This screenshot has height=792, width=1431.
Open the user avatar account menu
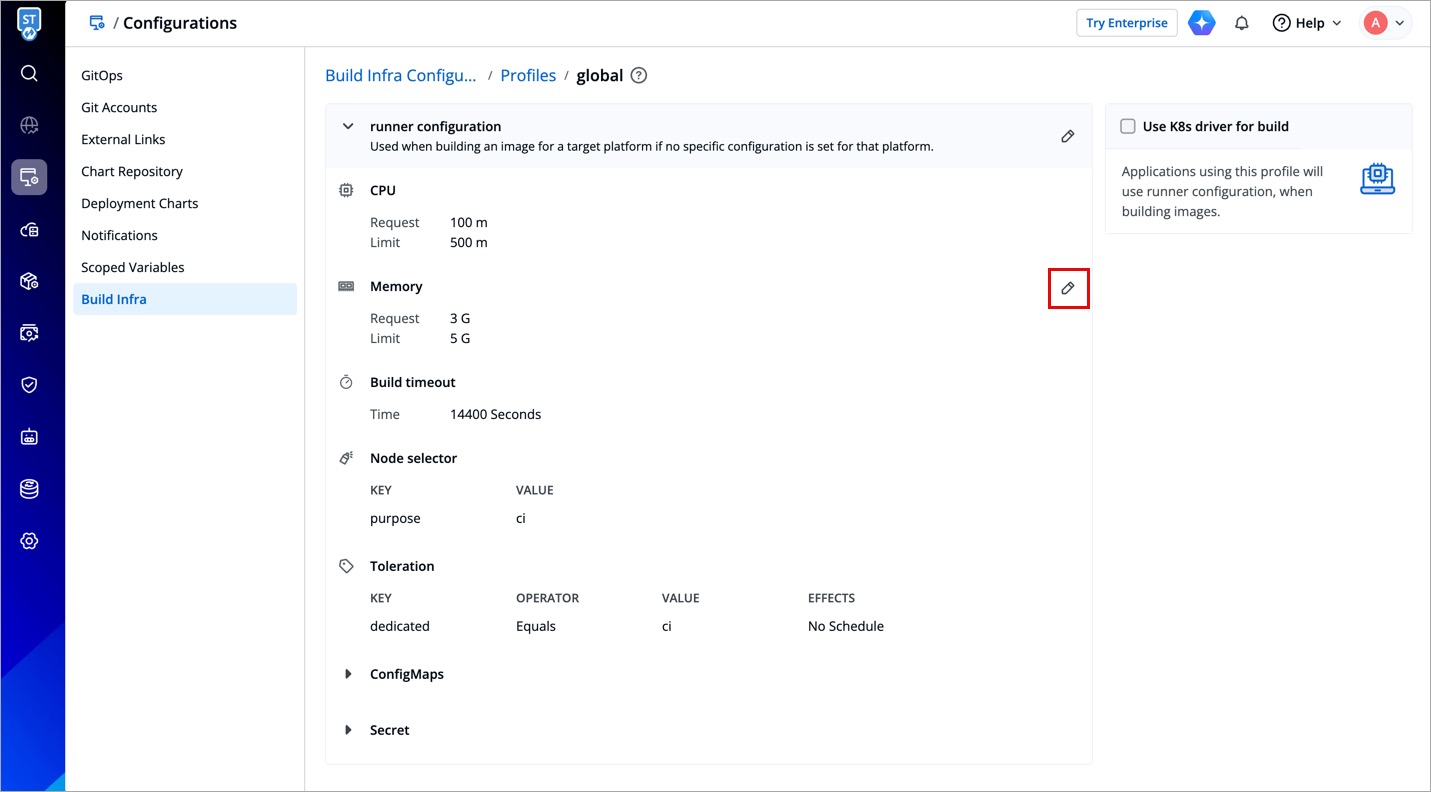click(1385, 23)
